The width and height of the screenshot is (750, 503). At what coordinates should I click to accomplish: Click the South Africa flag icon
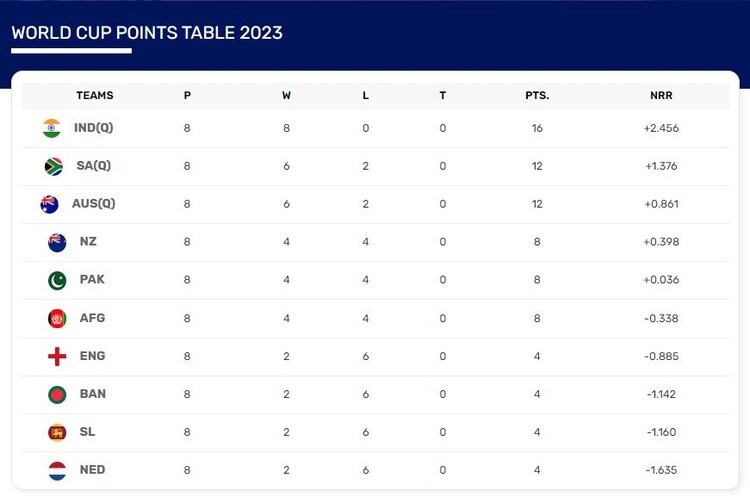(x=54, y=166)
